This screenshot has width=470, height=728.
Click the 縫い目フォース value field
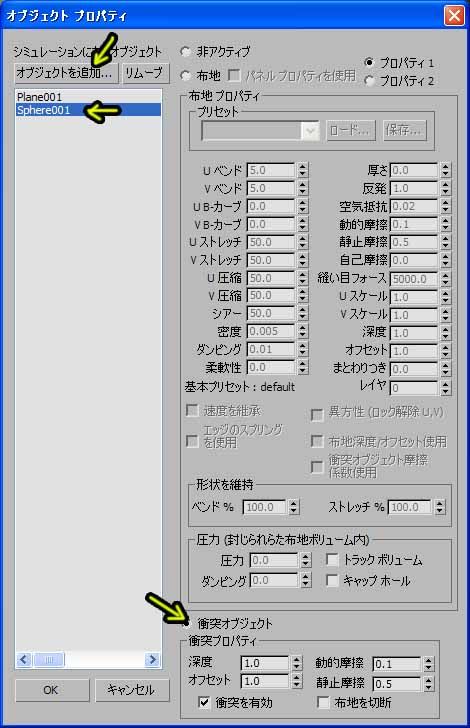pyautogui.click(x=414, y=279)
